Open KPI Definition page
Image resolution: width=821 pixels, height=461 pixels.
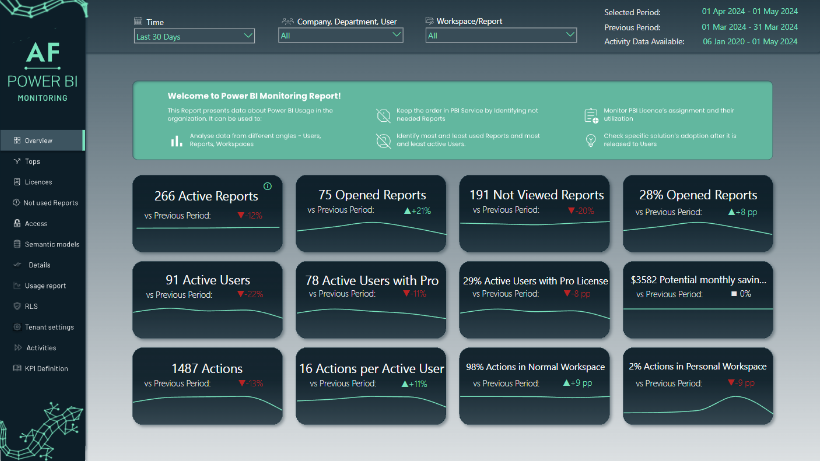(42, 368)
